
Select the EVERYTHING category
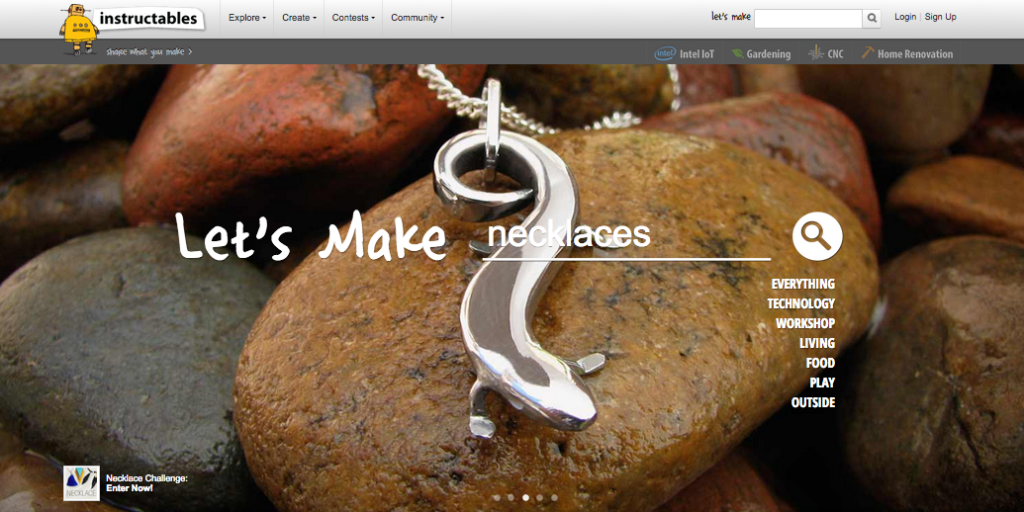tap(803, 284)
